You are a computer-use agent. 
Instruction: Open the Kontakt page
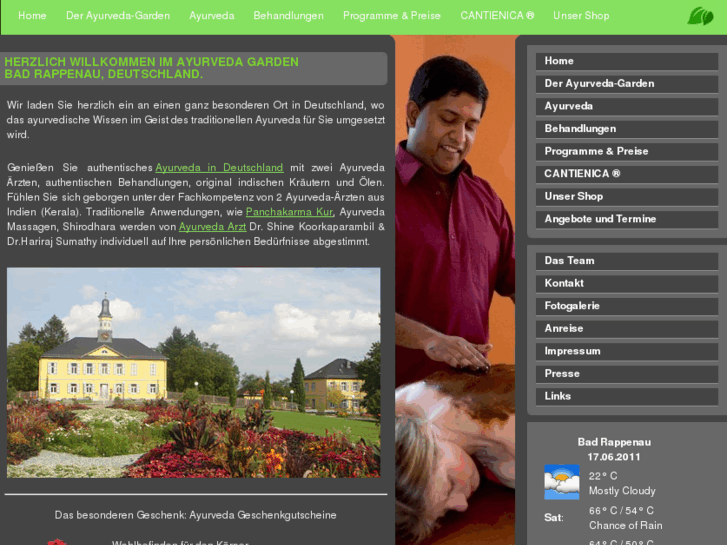tap(627, 283)
